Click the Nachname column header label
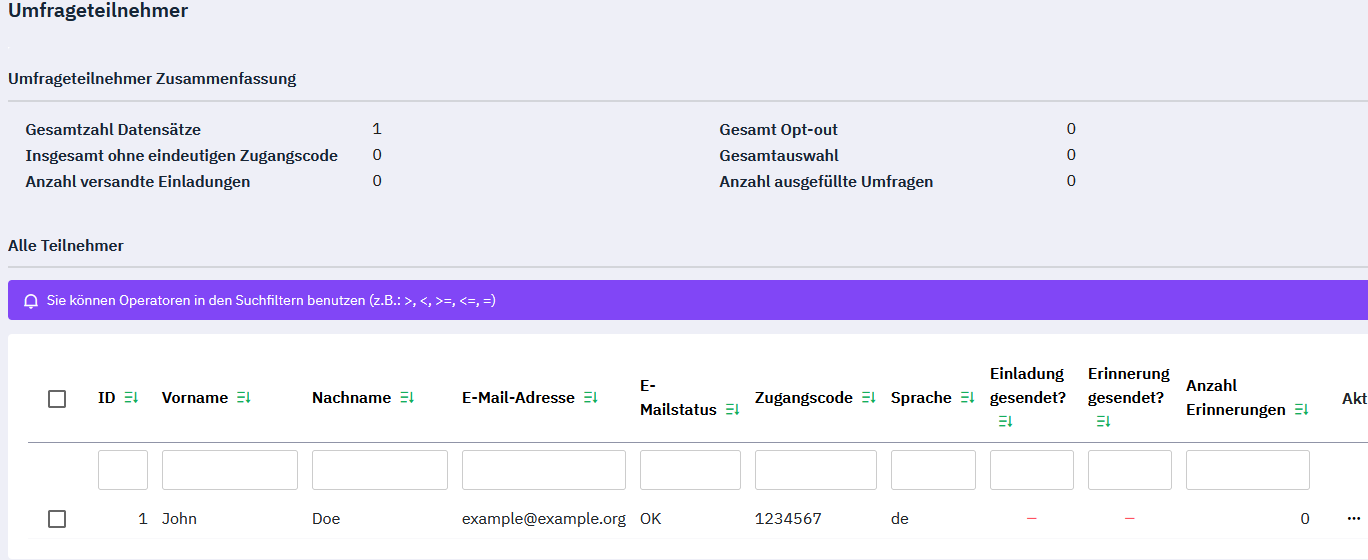This screenshot has width=1368, height=560. pos(351,398)
